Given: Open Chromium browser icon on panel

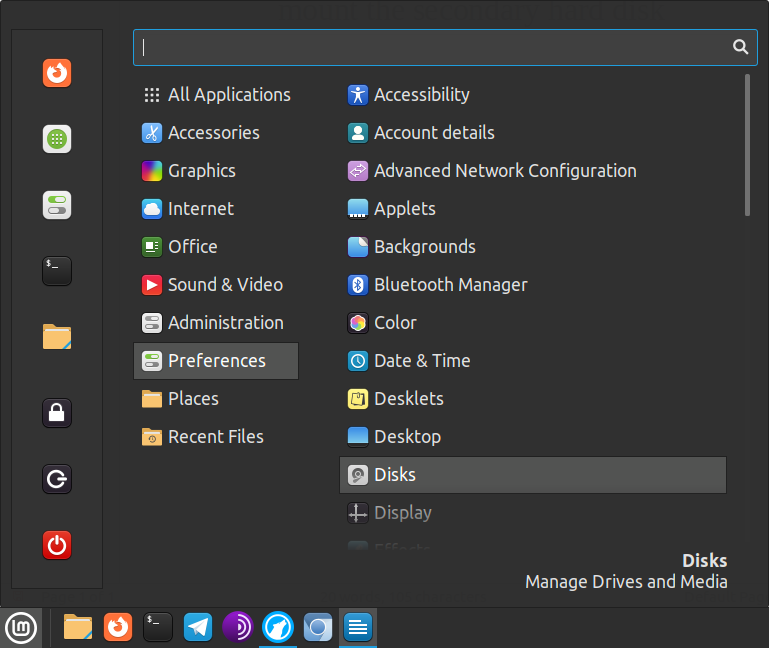Looking at the screenshot, I should [318, 627].
